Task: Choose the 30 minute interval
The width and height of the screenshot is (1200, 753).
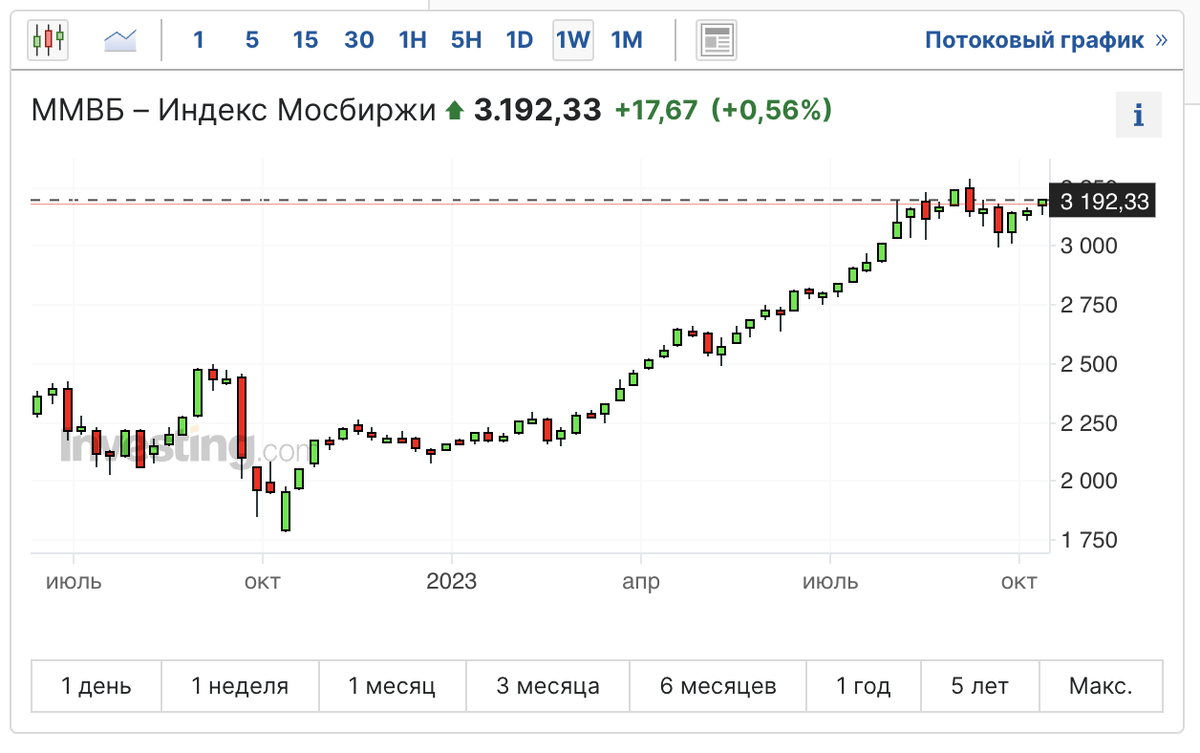Action: [x=359, y=41]
